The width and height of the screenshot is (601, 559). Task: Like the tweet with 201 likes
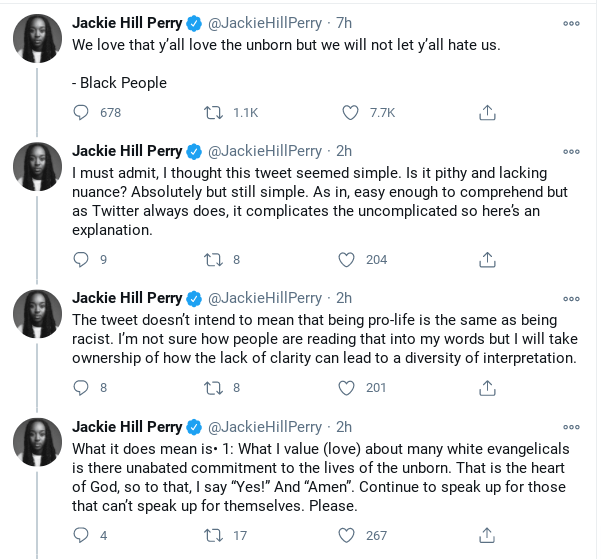click(348, 388)
